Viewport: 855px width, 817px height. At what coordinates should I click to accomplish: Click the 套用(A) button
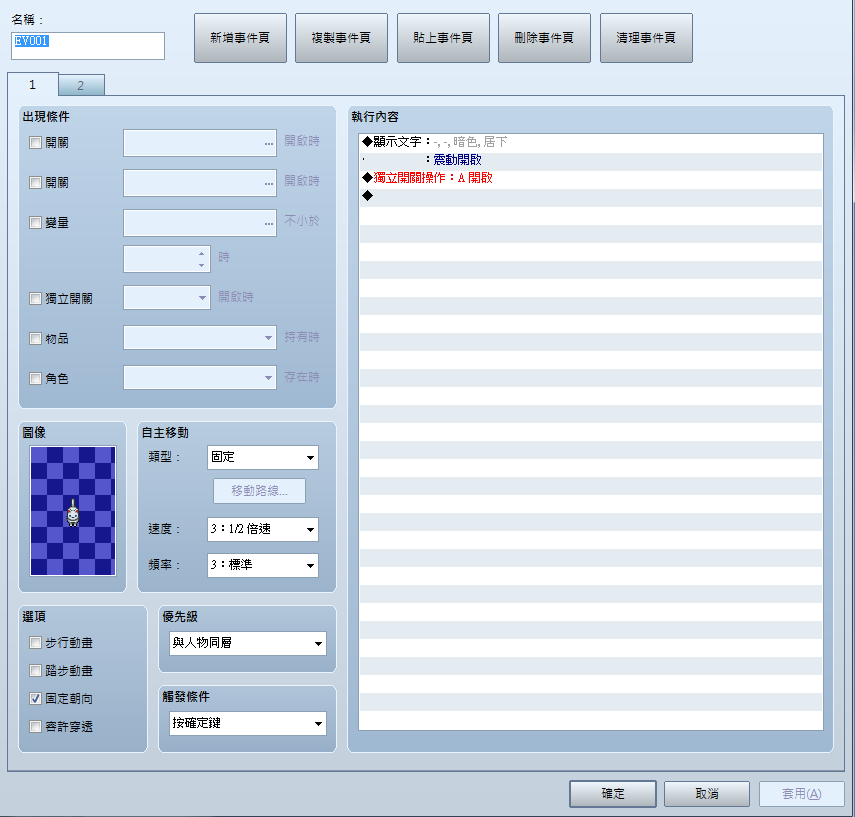802,794
